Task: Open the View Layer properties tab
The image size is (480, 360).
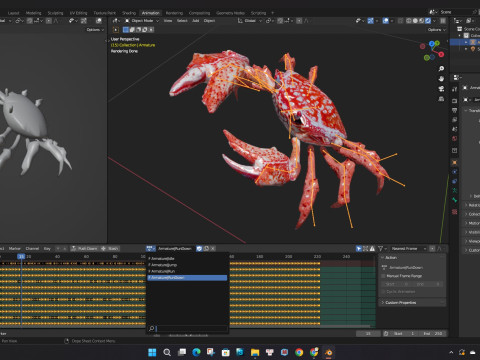Action: point(454,119)
